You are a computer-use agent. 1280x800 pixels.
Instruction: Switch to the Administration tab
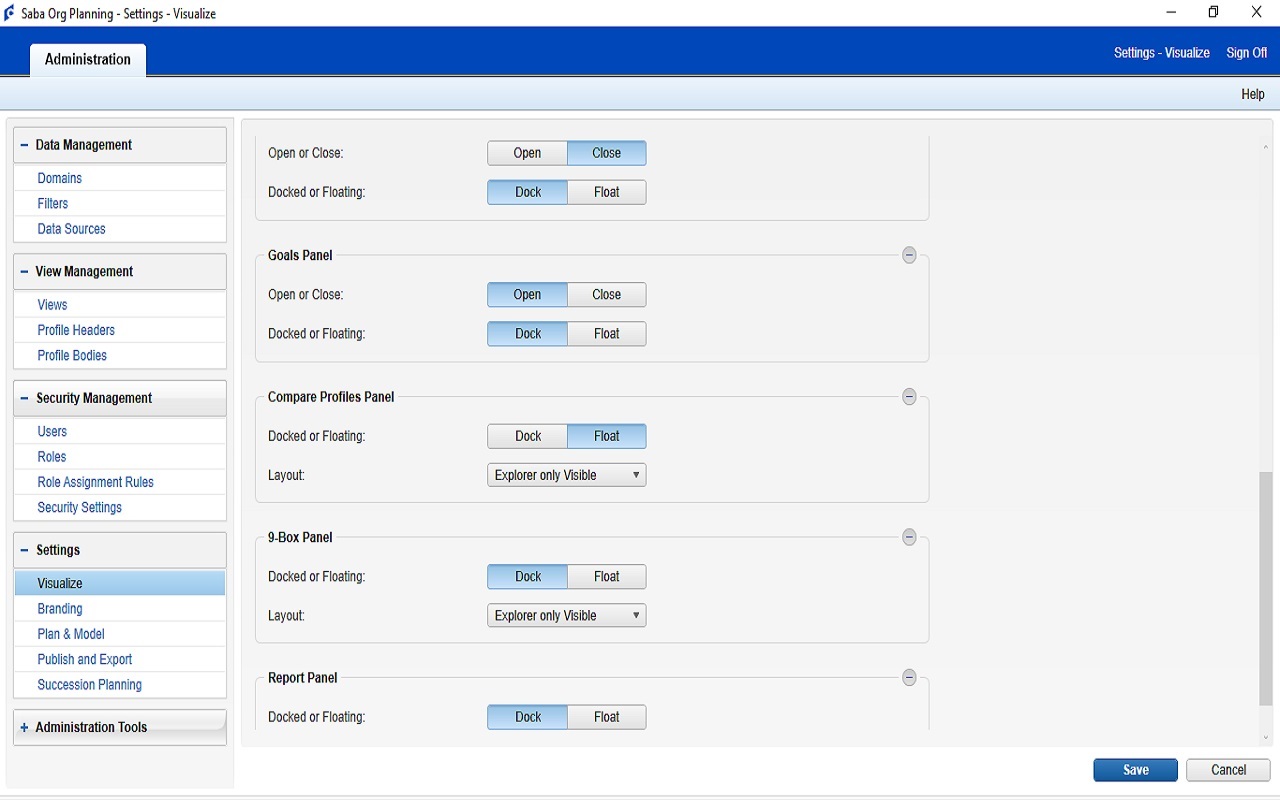tap(87, 59)
